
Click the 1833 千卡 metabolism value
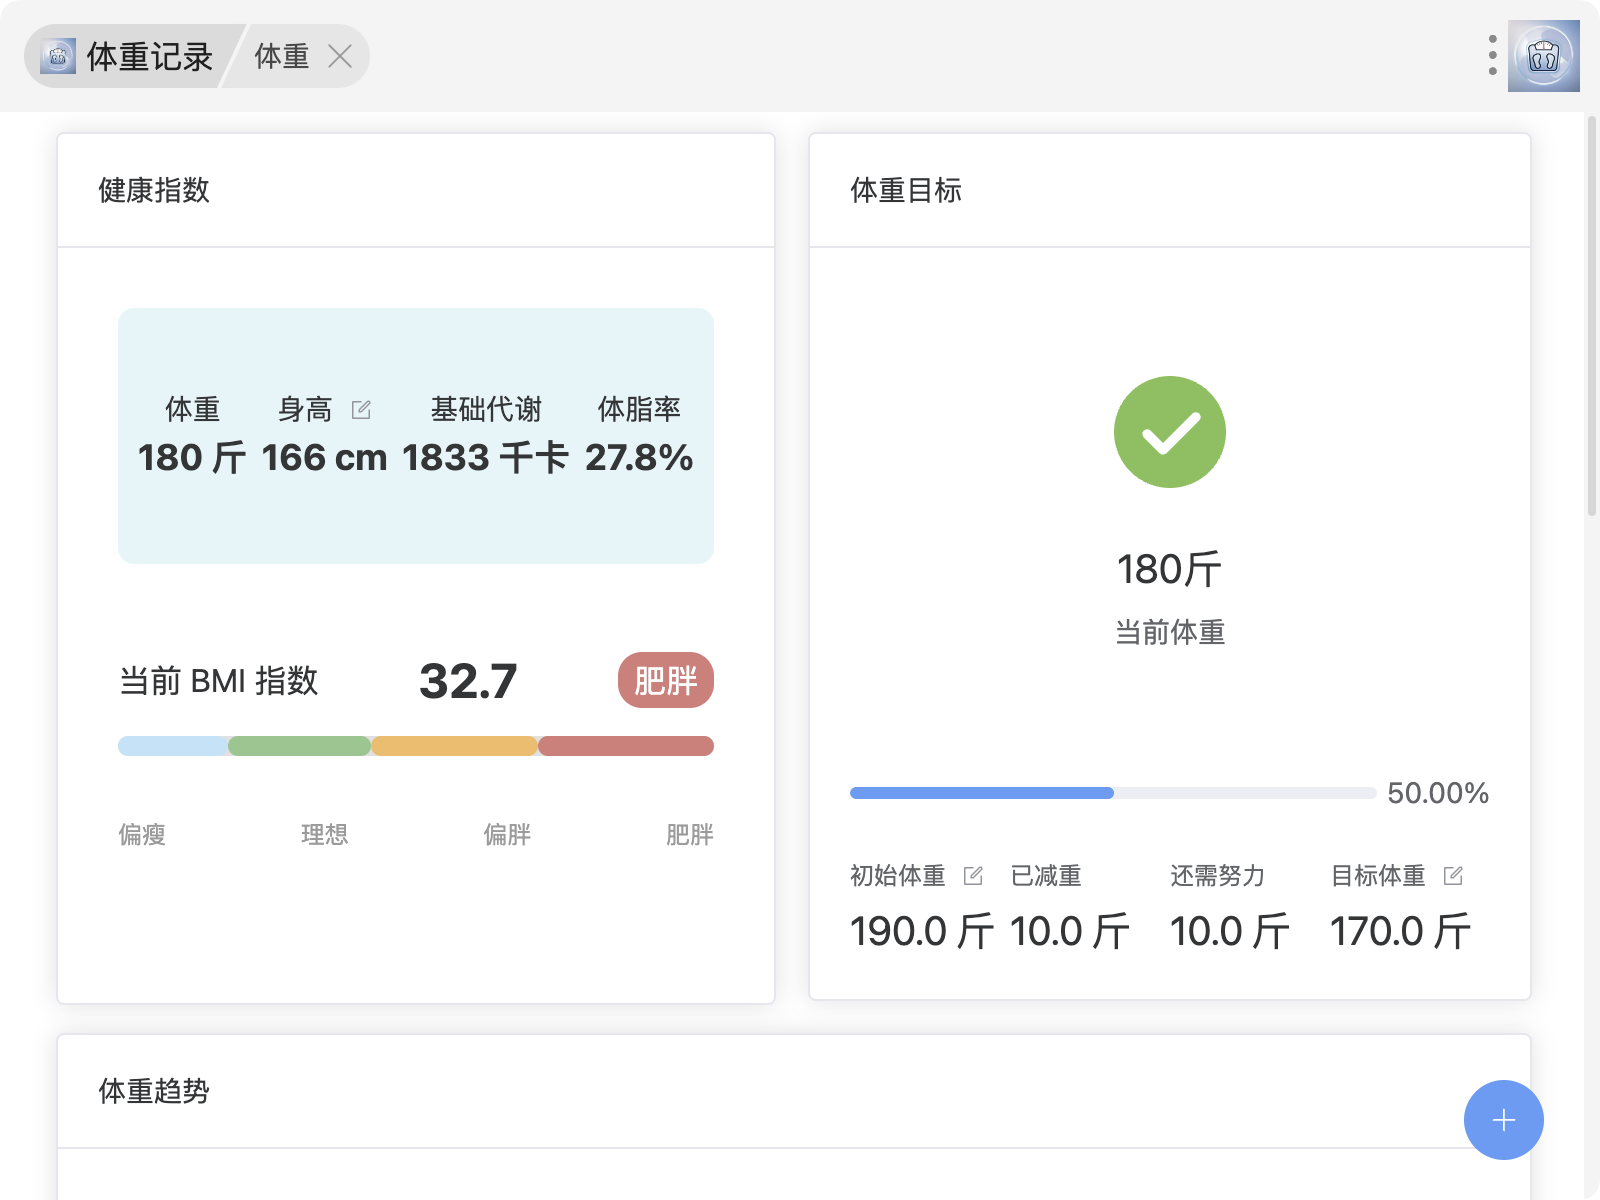(x=485, y=458)
